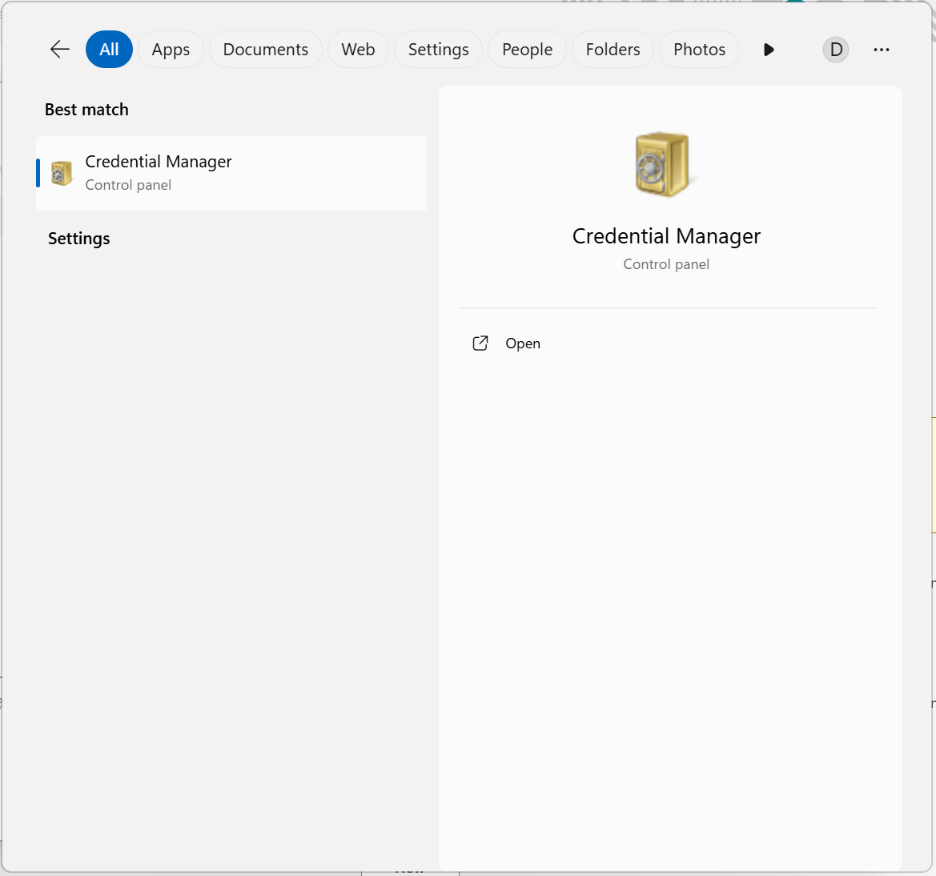Click the Credential Manager title in preview pane

point(666,236)
